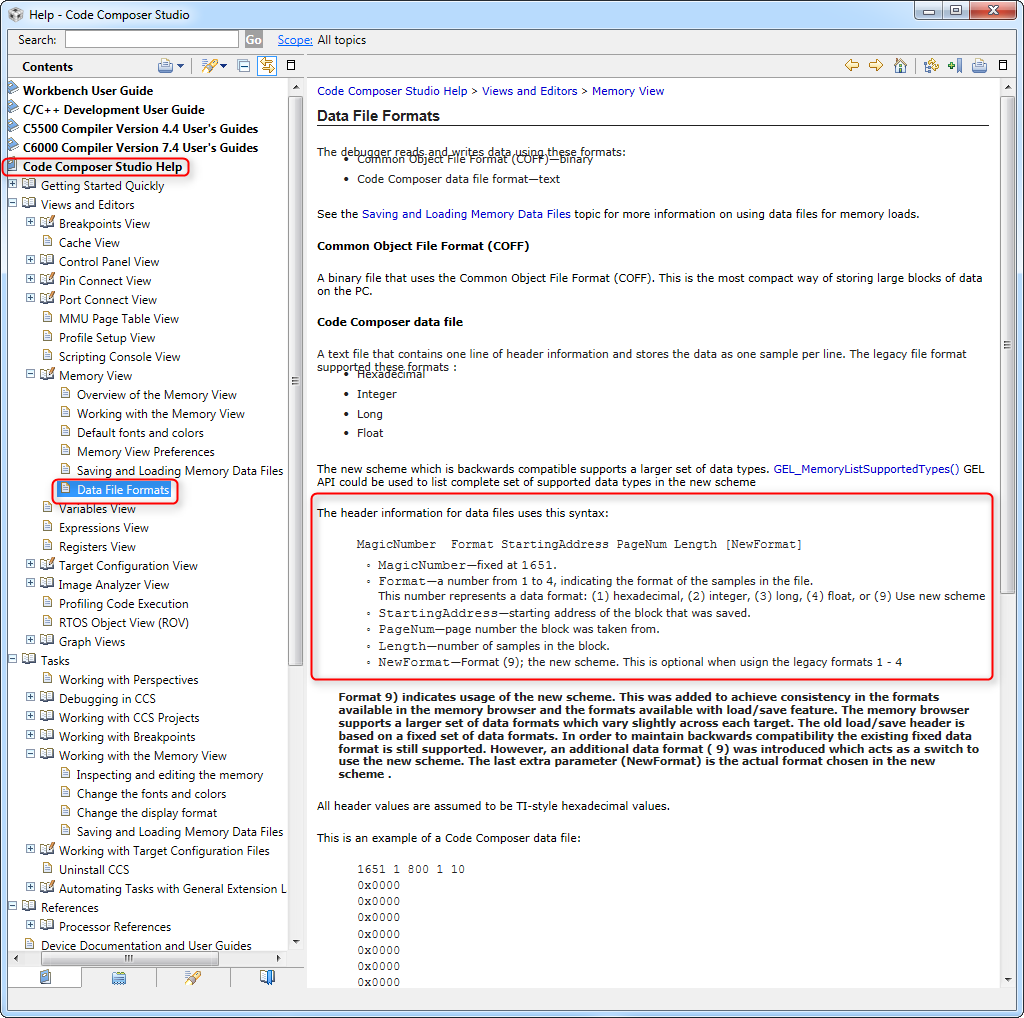Click topic pane vertical scrollbar thumb
1024x1018 pixels.
click(x=1008, y=345)
